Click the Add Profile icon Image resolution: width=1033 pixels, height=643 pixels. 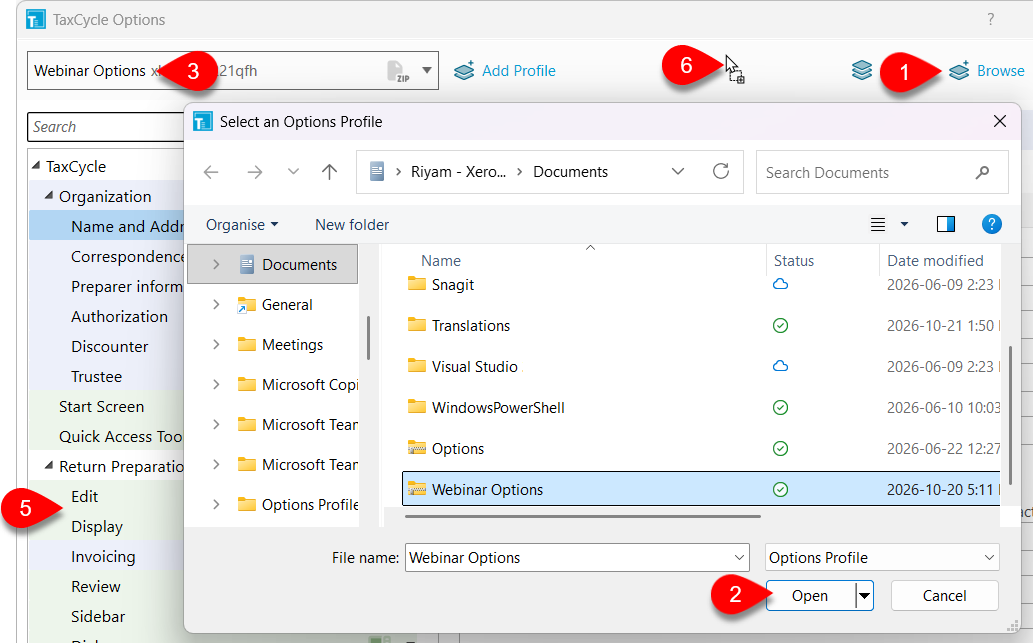464,70
